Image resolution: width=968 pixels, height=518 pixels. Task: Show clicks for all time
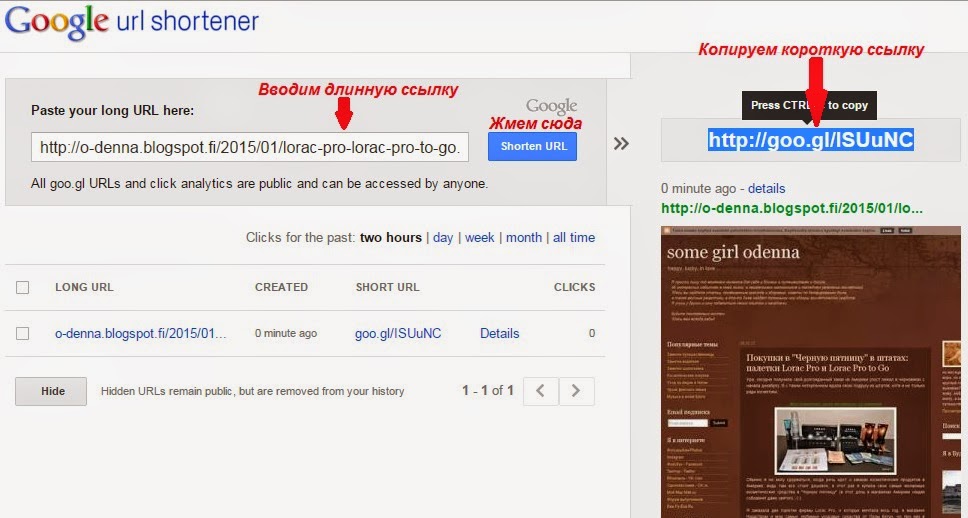pyautogui.click(x=574, y=238)
